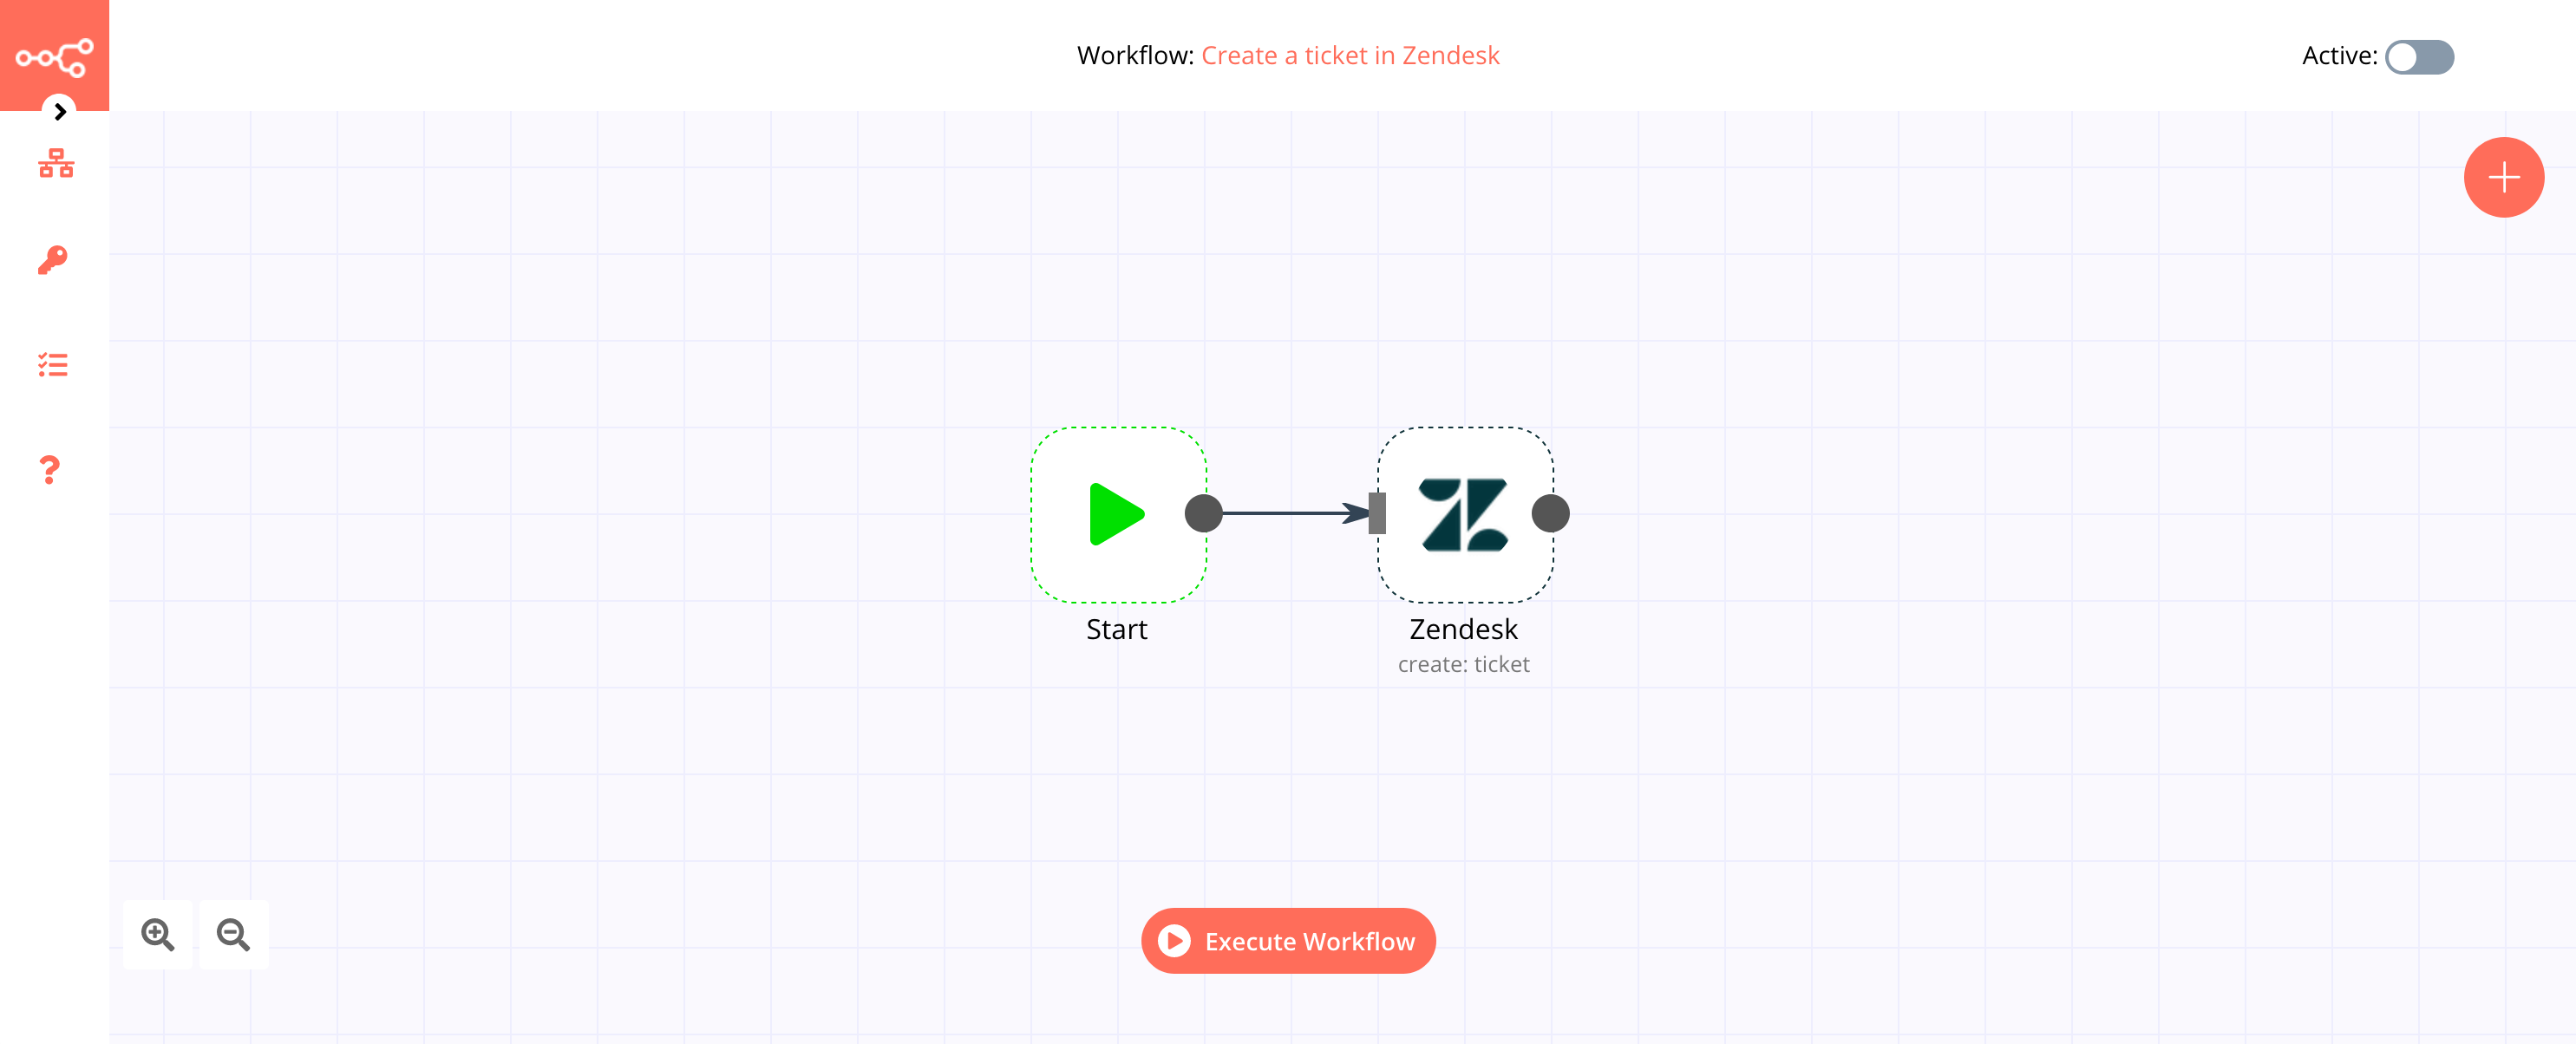Click the zoom in magnifier icon

point(160,934)
